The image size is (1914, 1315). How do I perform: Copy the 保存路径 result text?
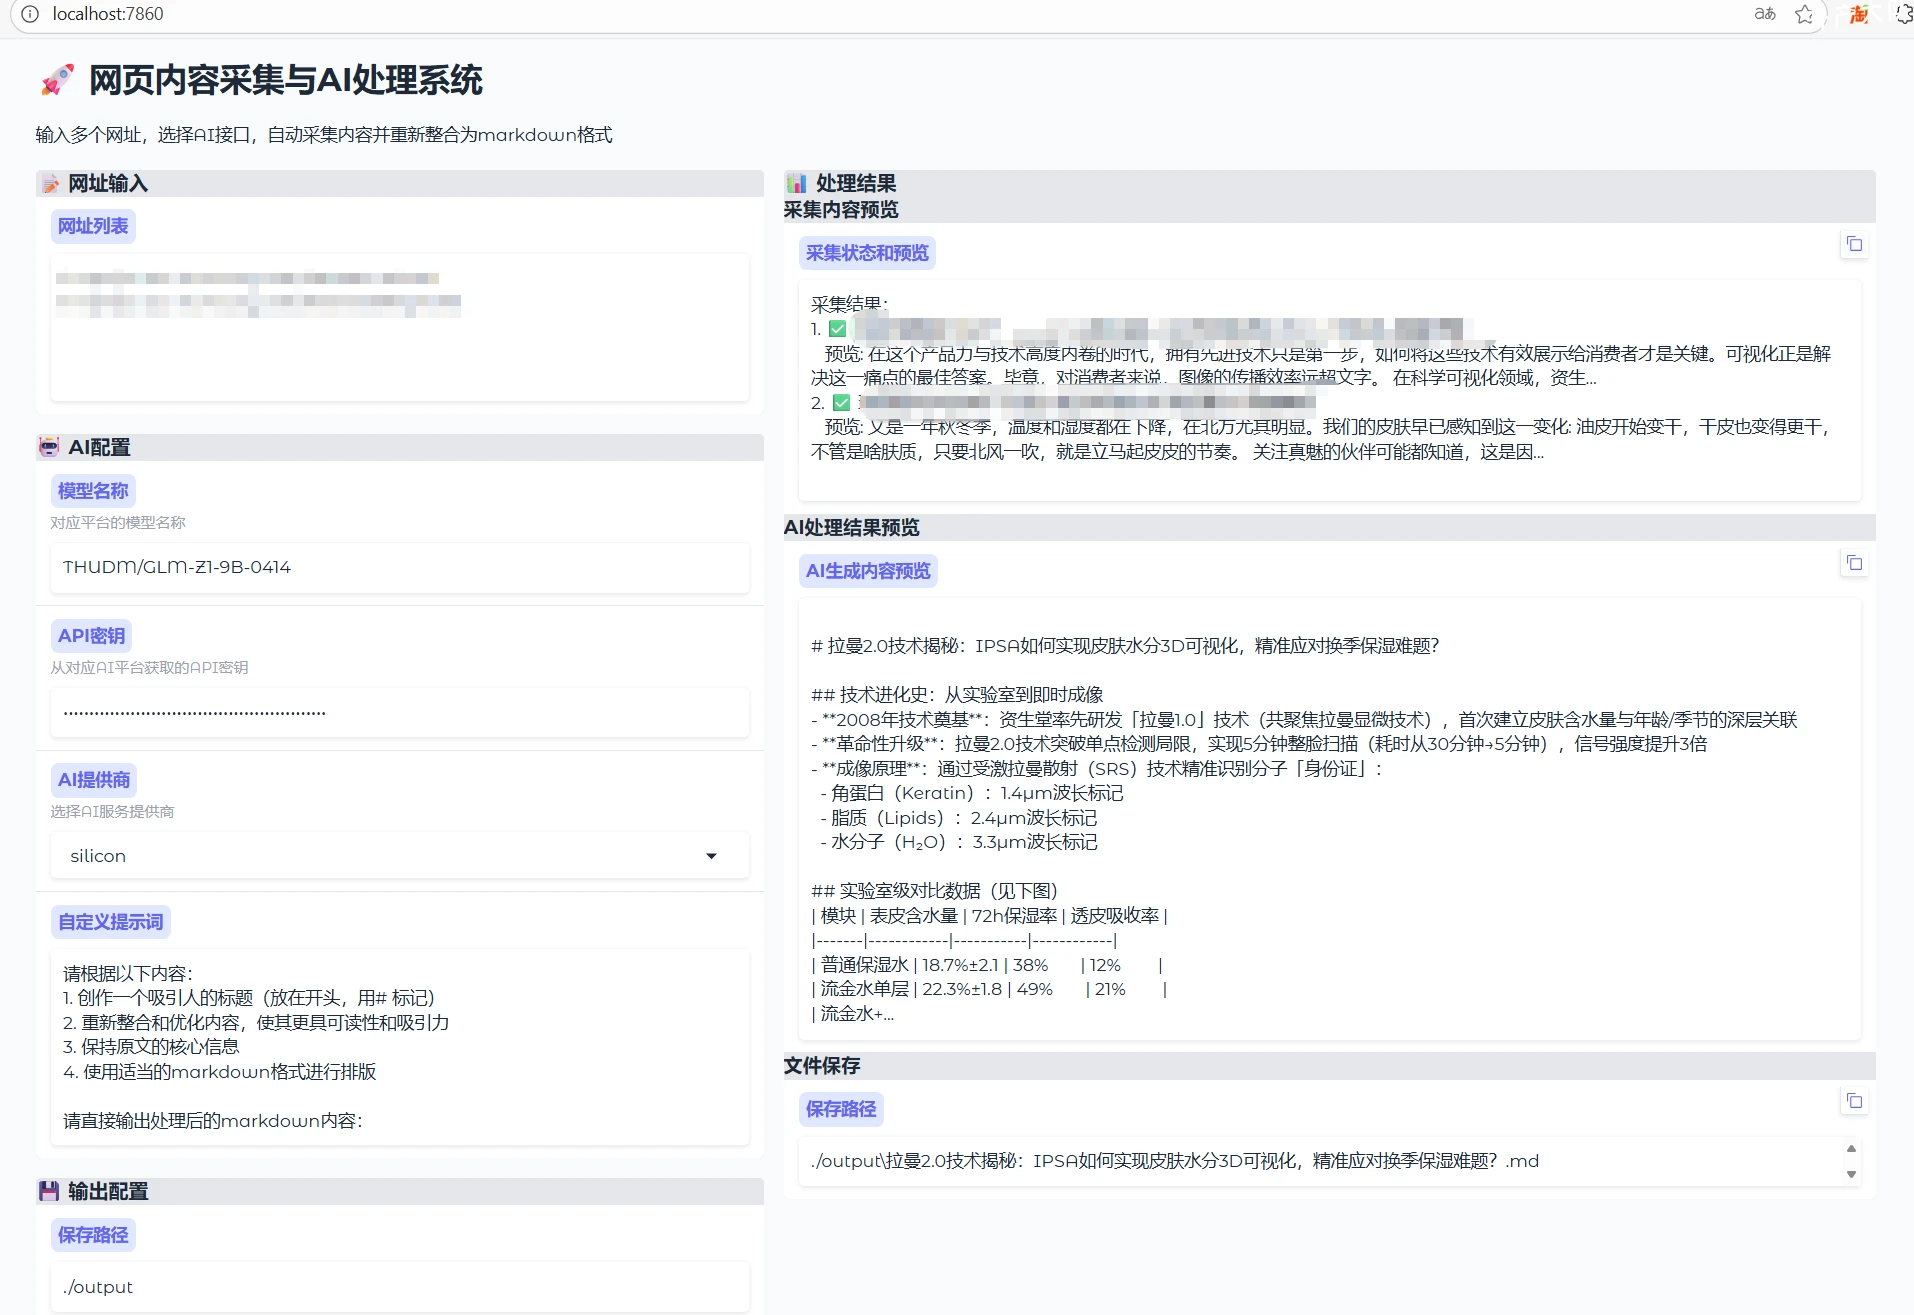(1854, 1101)
